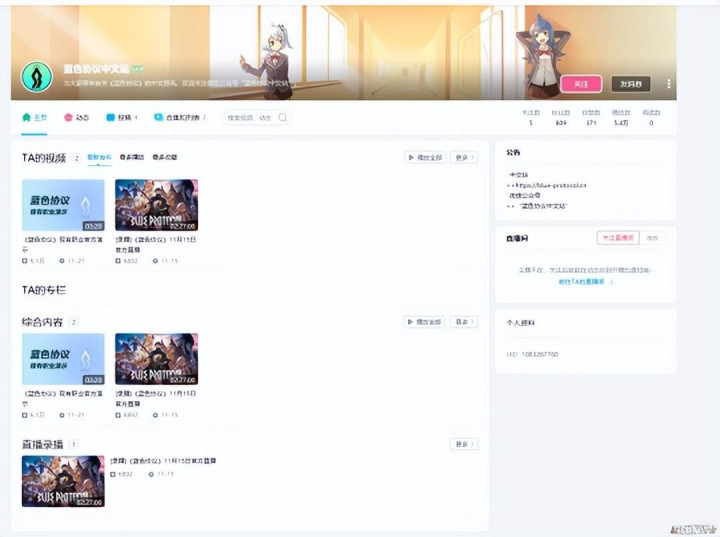Screen dimensions: 720x537
Task: Switch to the Home (主页) tab
Action: click(x=40, y=118)
